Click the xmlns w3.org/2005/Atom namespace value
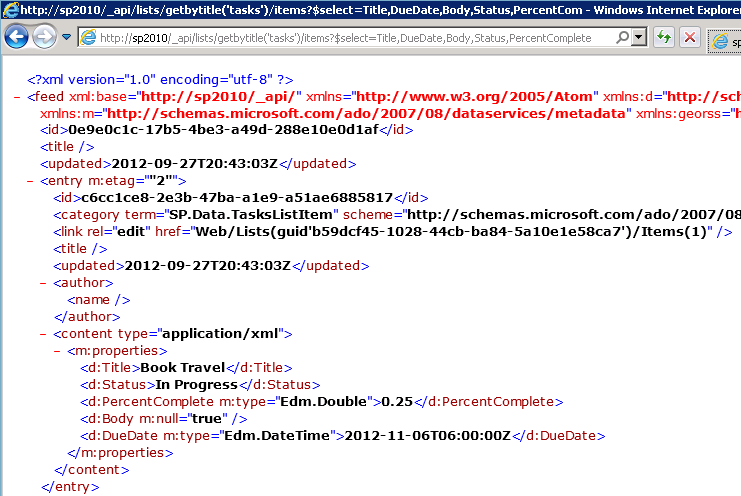741x496 pixels. pyautogui.click(x=474, y=96)
